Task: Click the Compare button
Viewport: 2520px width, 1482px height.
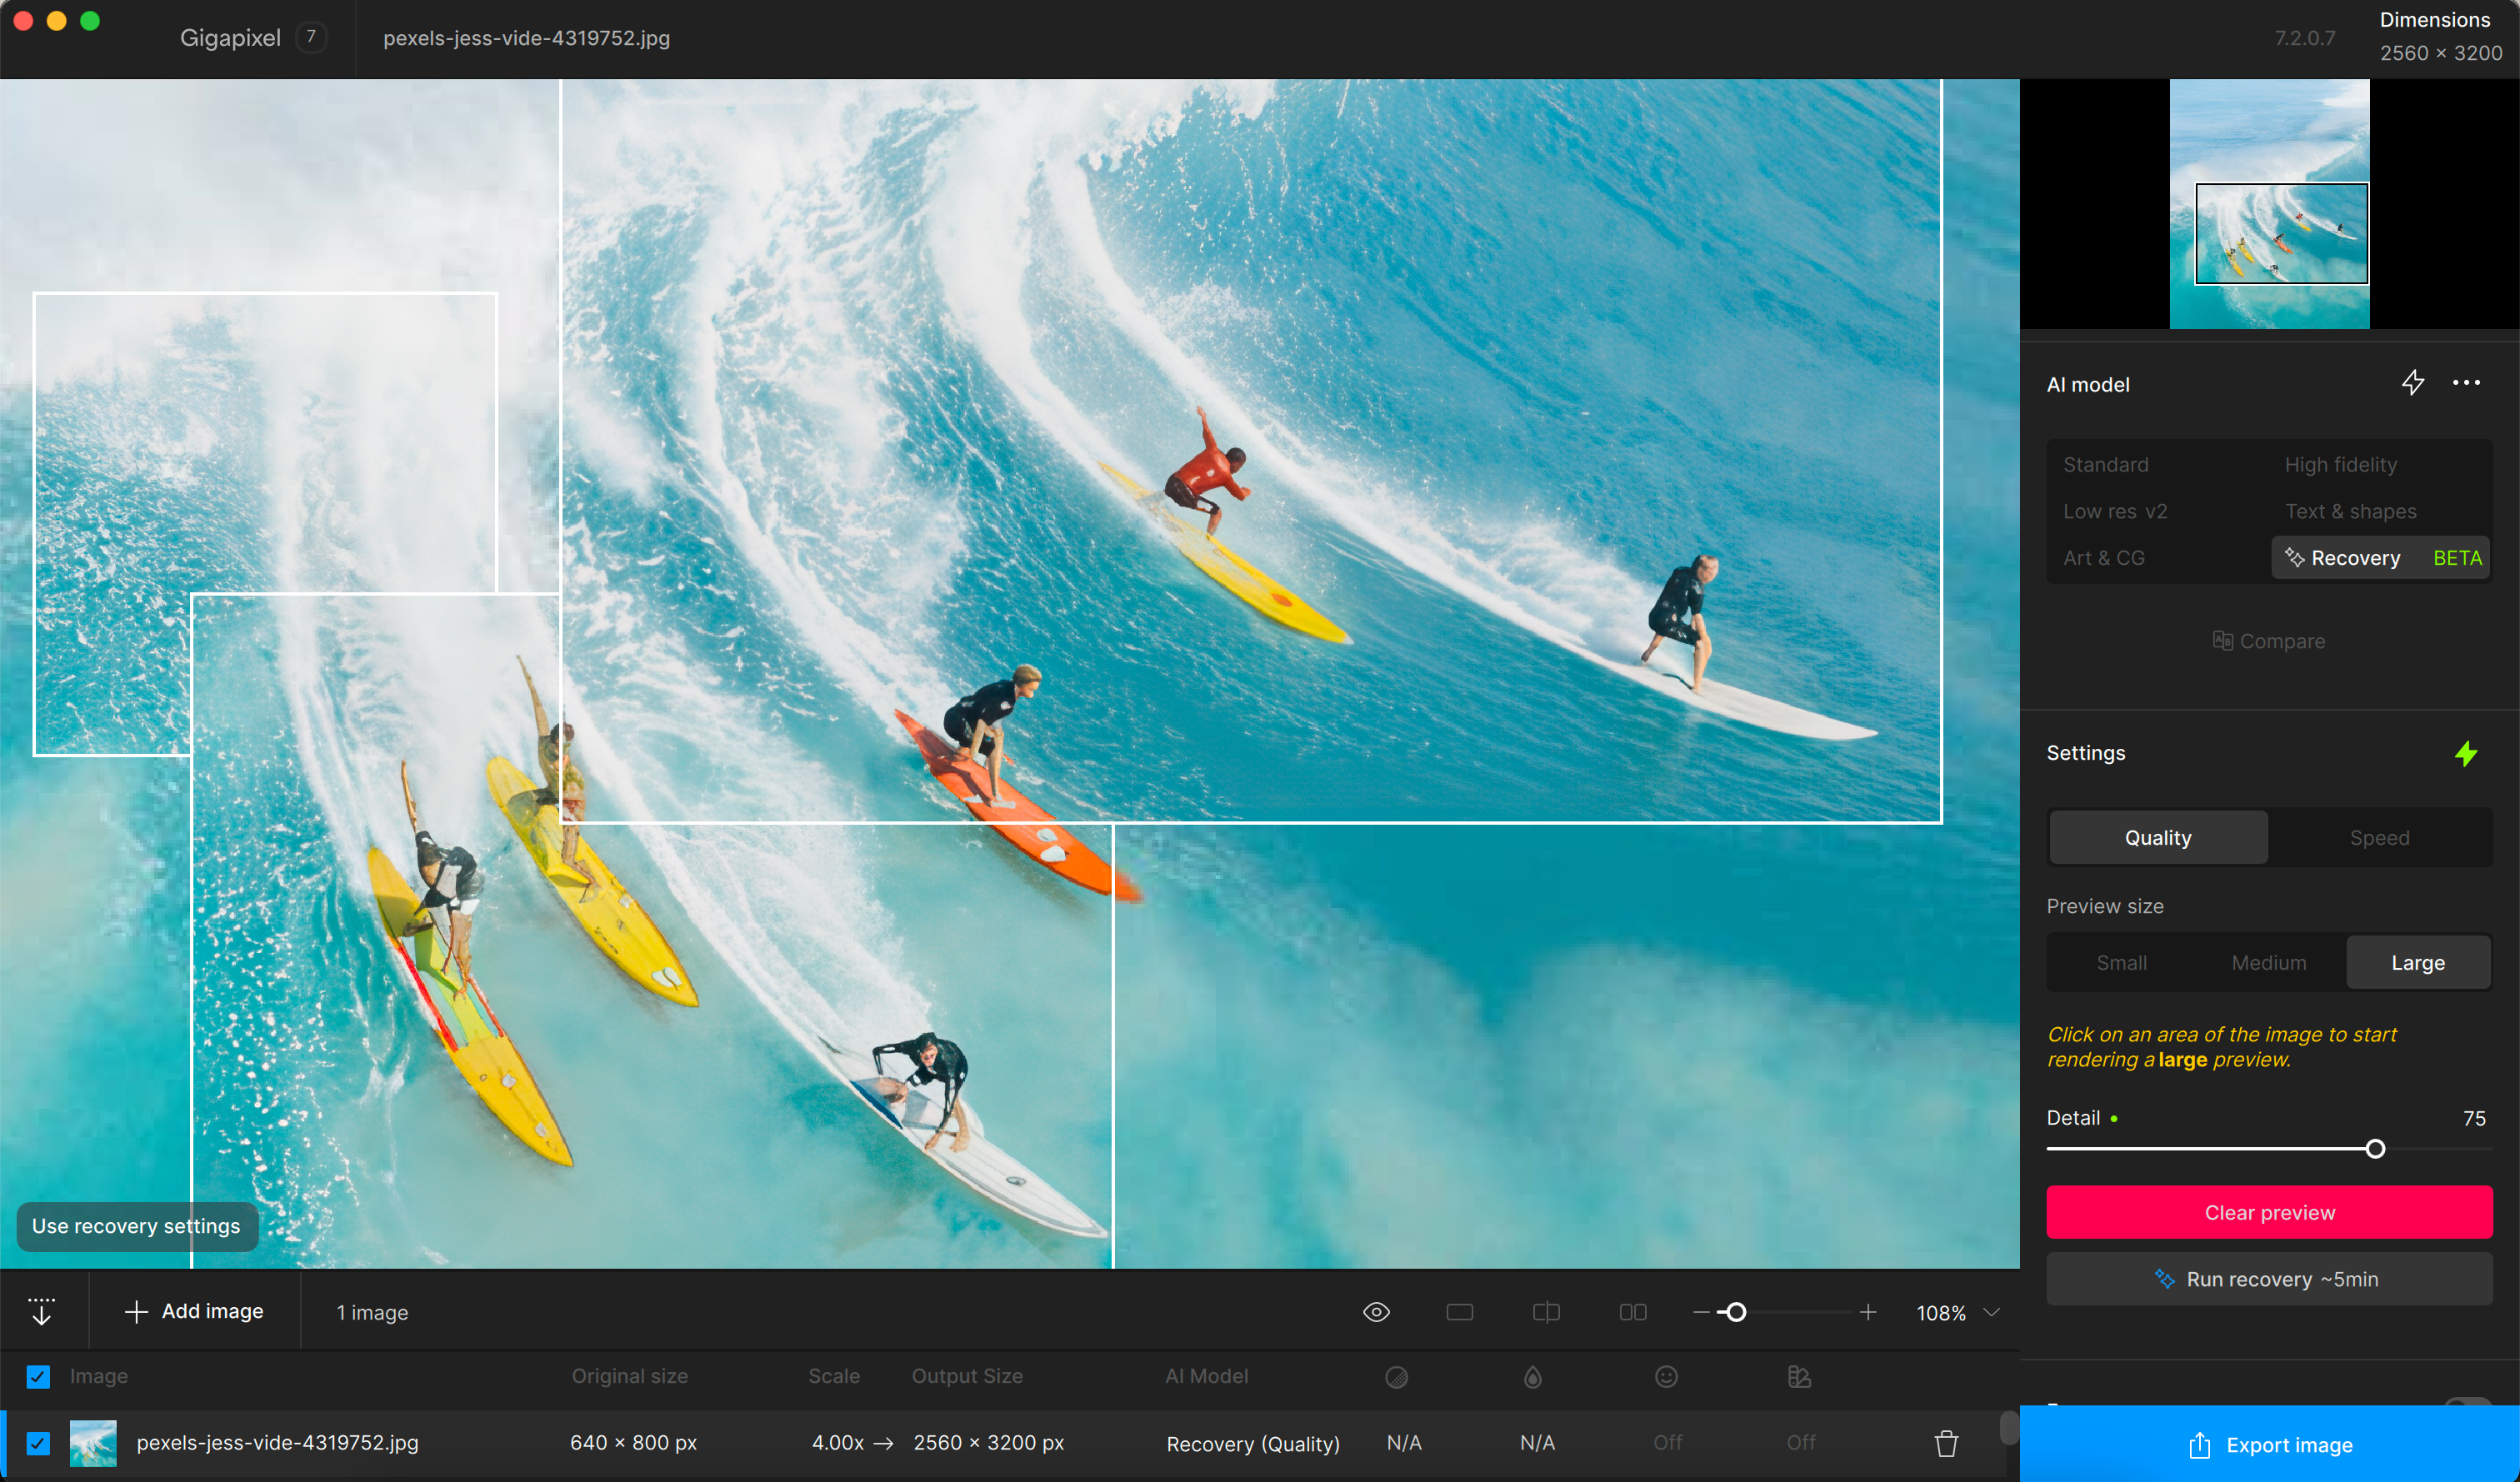Action: tap(2268, 641)
